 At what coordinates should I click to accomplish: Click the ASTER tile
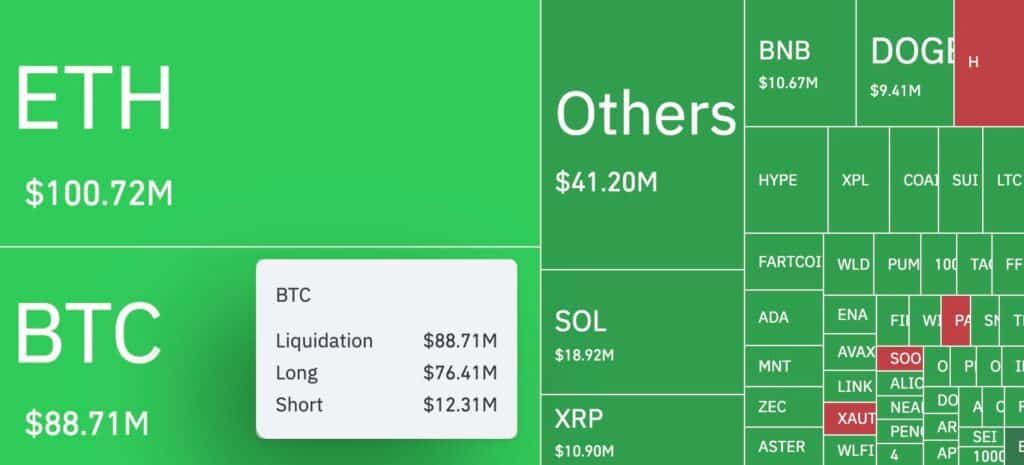783,446
